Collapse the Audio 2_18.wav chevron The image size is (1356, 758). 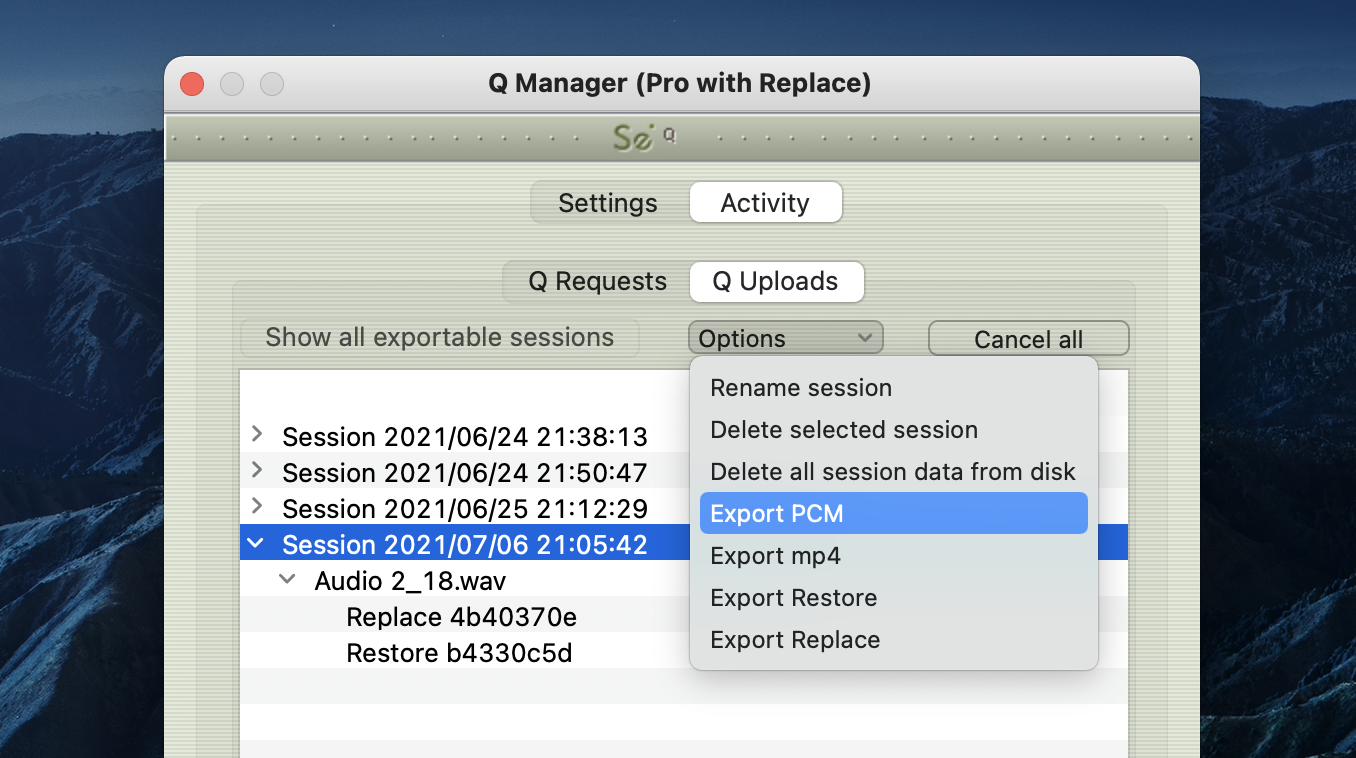tap(288, 579)
